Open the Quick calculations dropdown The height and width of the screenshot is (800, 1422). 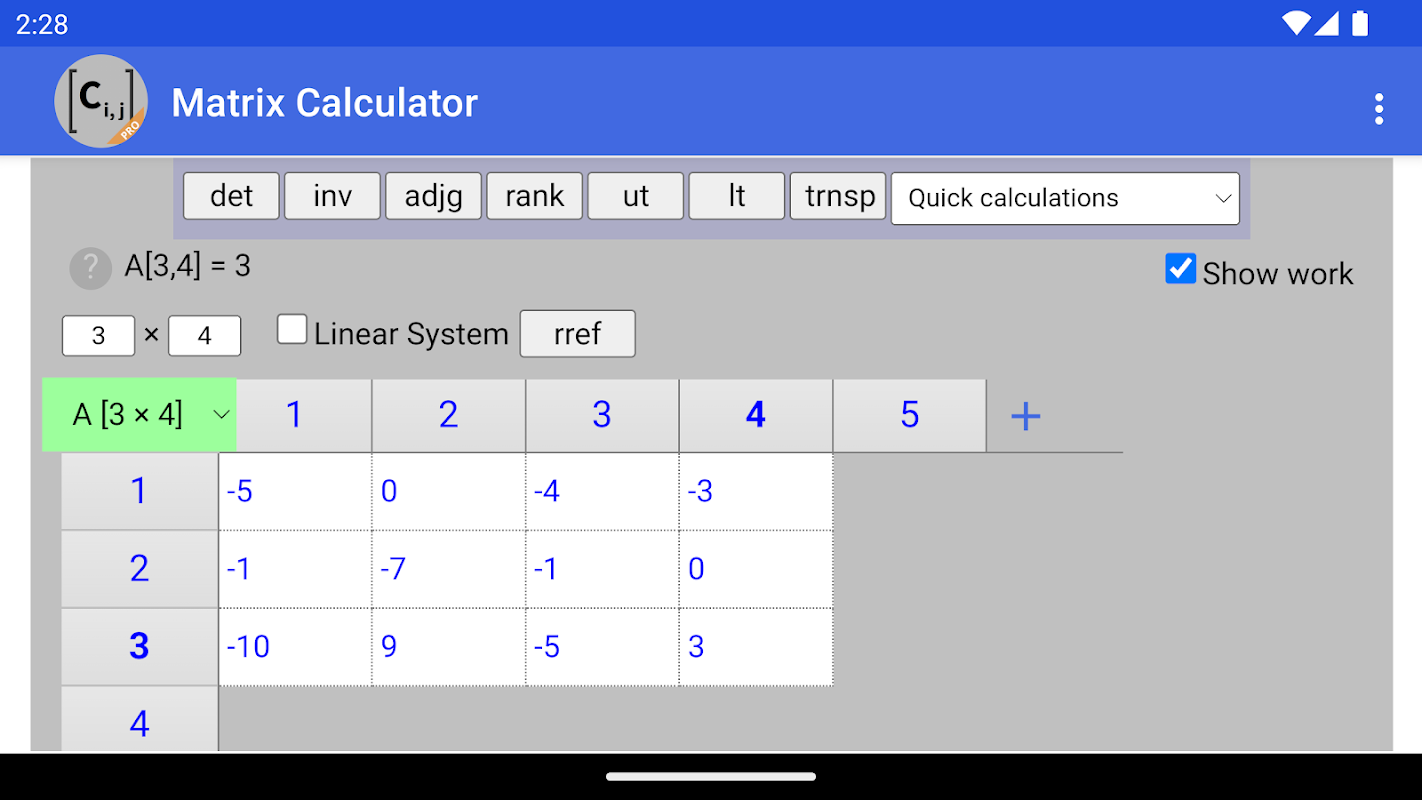pyautogui.click(x=1065, y=198)
